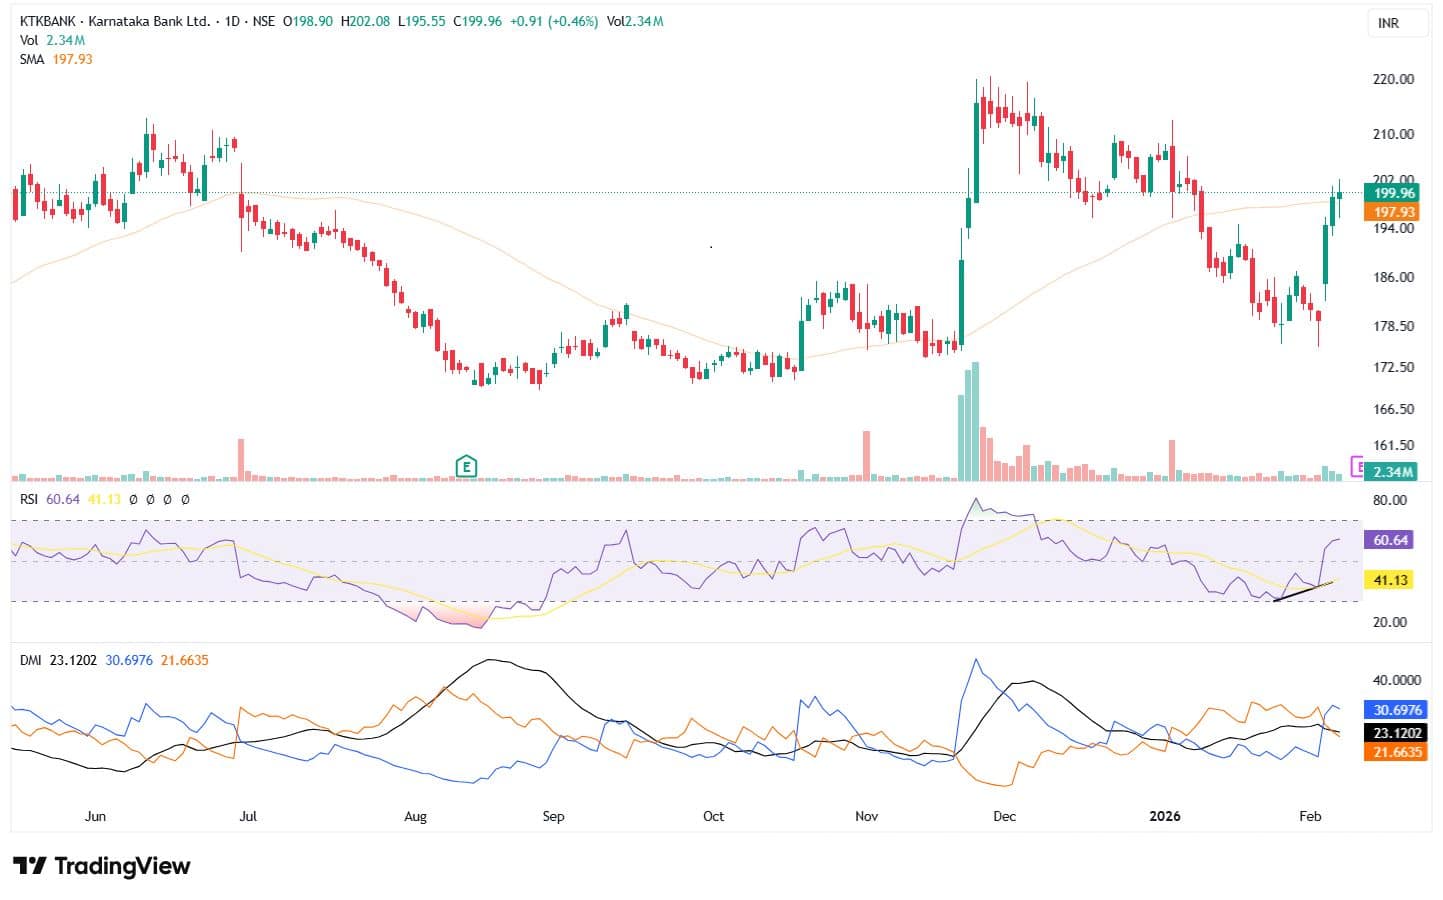Click the purple 60.64 RSI axis tag
The image size is (1443, 900).
click(x=1389, y=540)
